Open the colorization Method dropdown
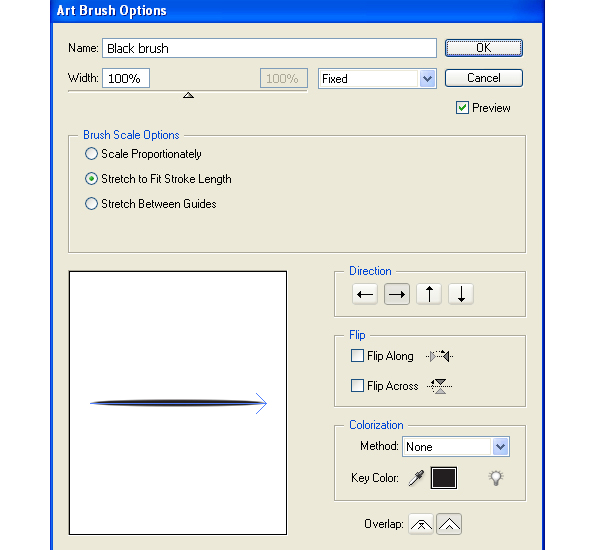The height and width of the screenshot is (550, 600). click(x=456, y=447)
